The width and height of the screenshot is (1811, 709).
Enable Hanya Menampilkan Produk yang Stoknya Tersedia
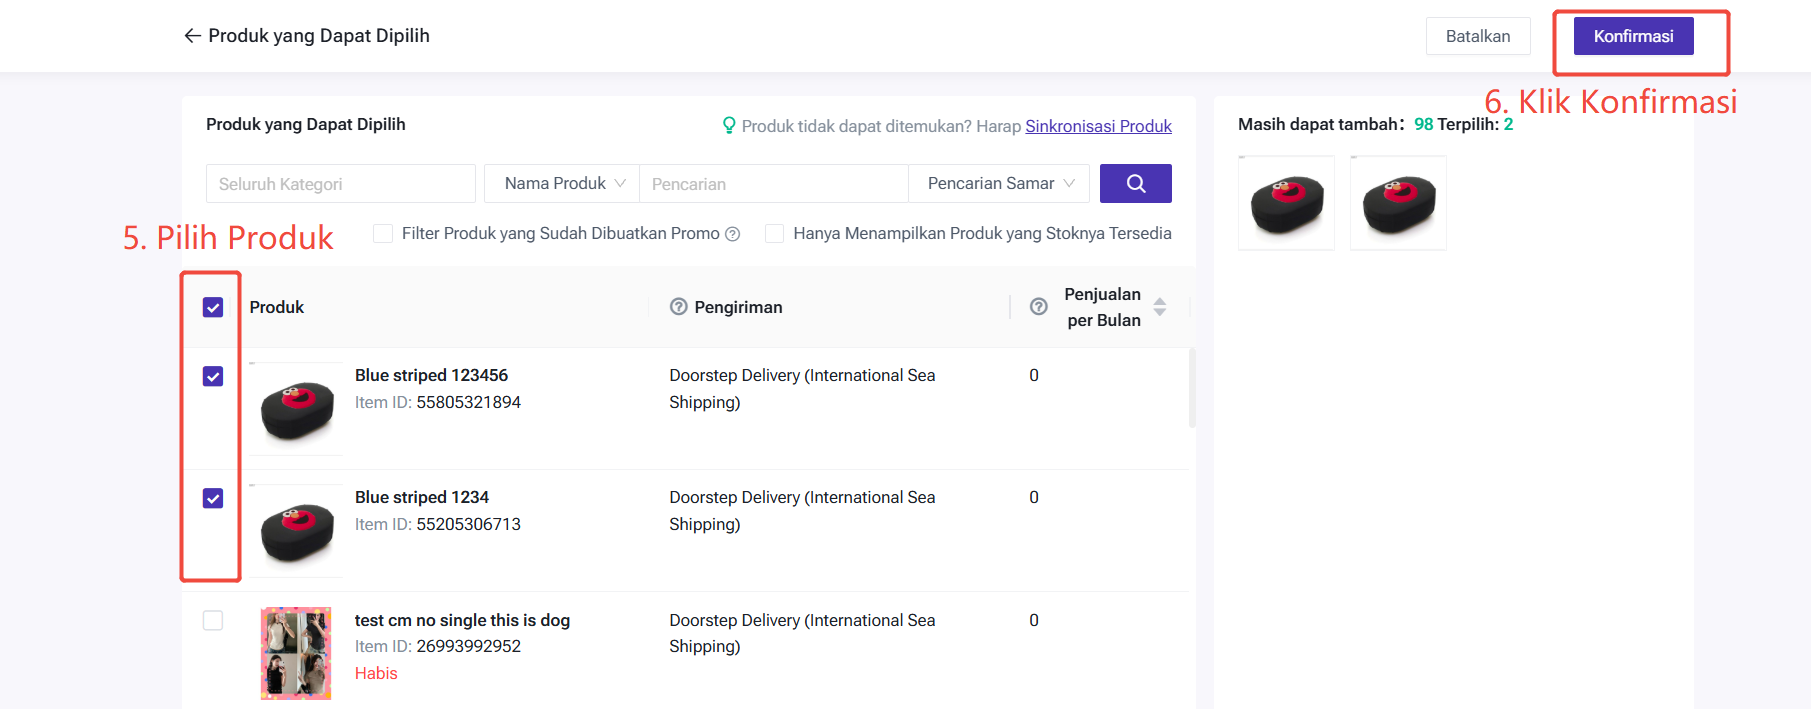774,233
